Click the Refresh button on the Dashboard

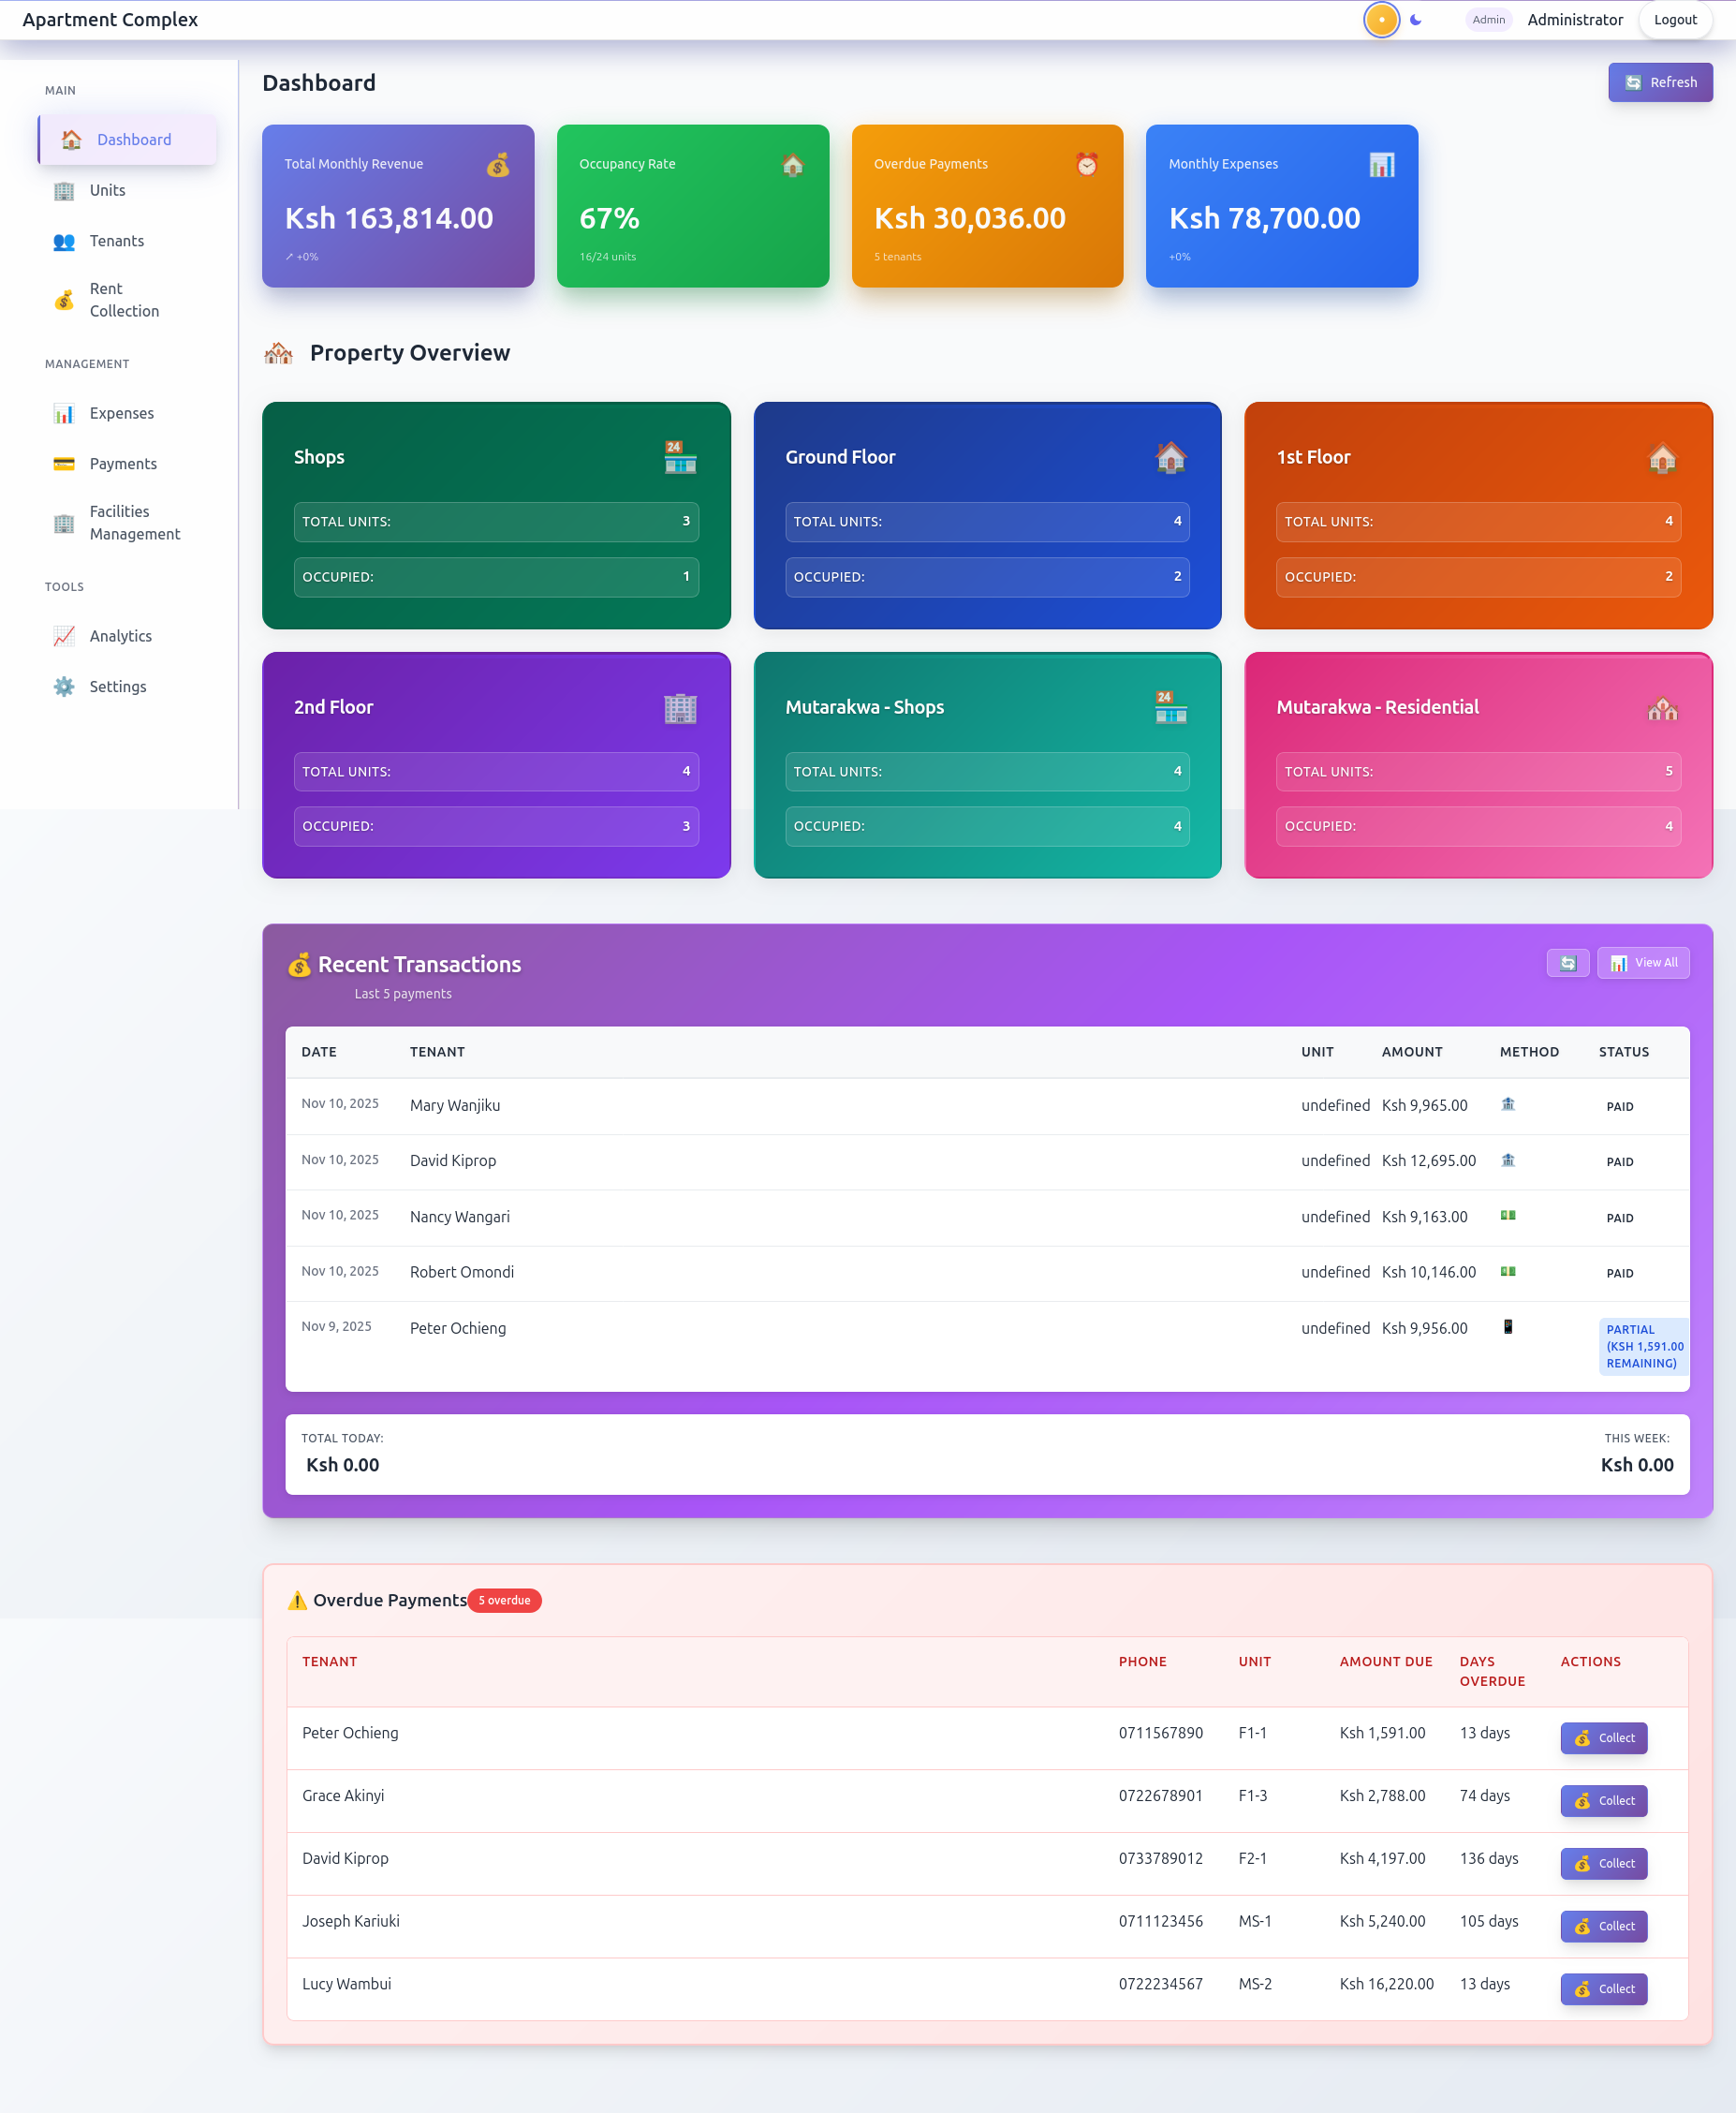1660,82
